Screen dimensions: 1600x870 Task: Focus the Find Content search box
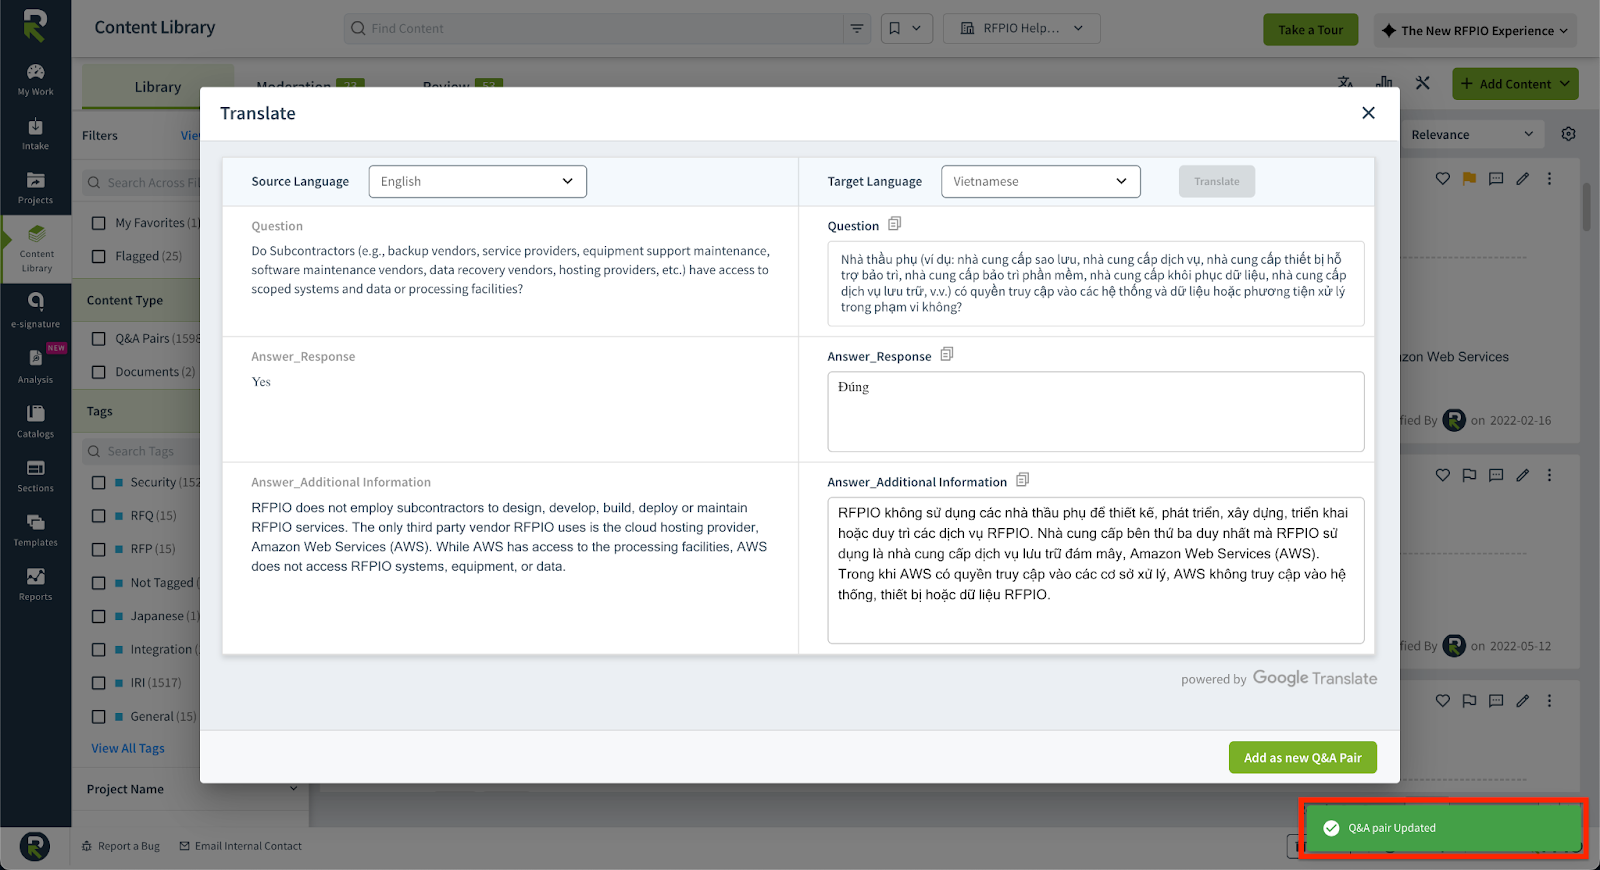click(x=594, y=28)
